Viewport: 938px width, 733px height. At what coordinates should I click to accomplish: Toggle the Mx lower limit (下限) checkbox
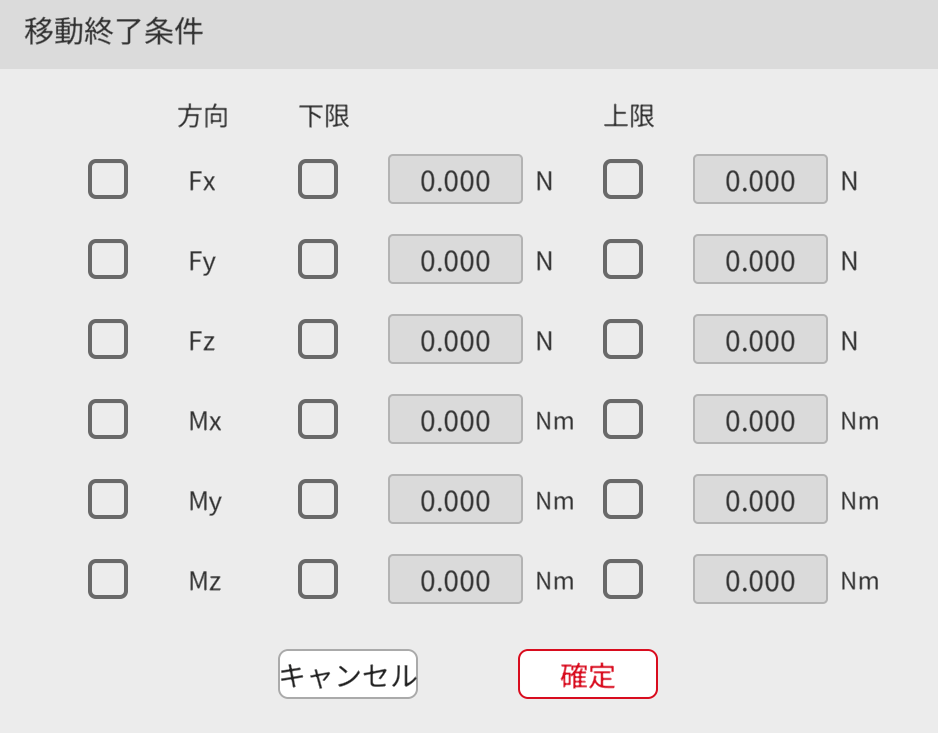[x=318, y=420]
